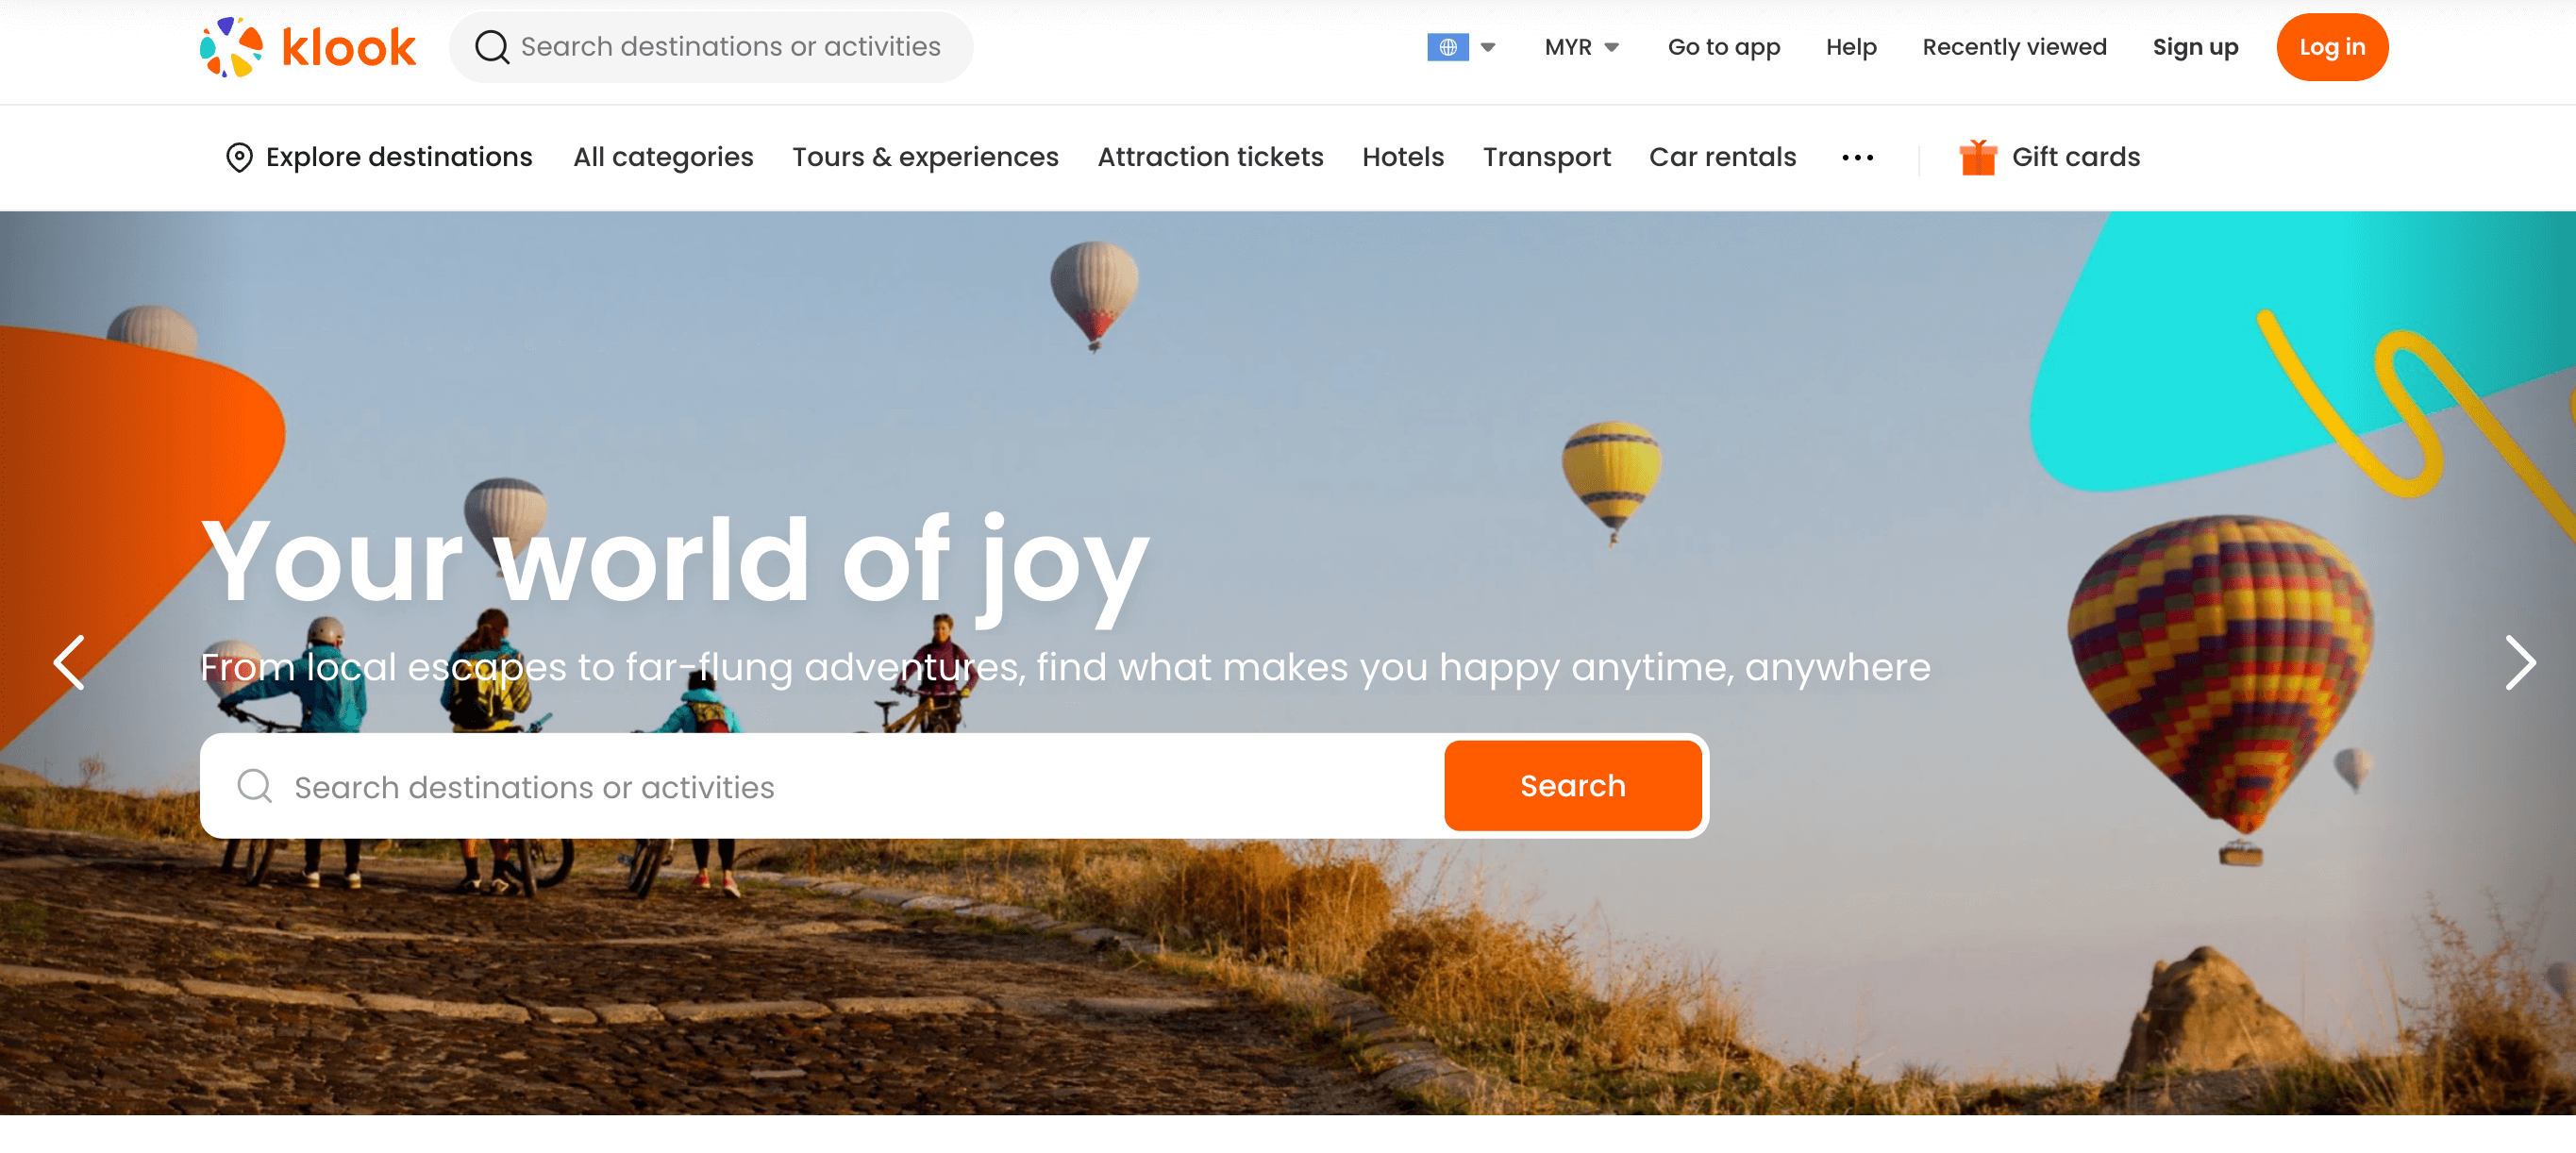The image size is (2576, 1153).
Task: Click the search magnifier icon in hero bar
Action: 253,787
